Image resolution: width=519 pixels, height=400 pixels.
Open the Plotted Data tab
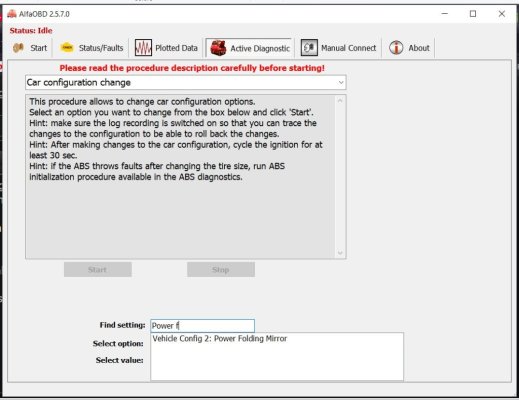tap(166, 48)
